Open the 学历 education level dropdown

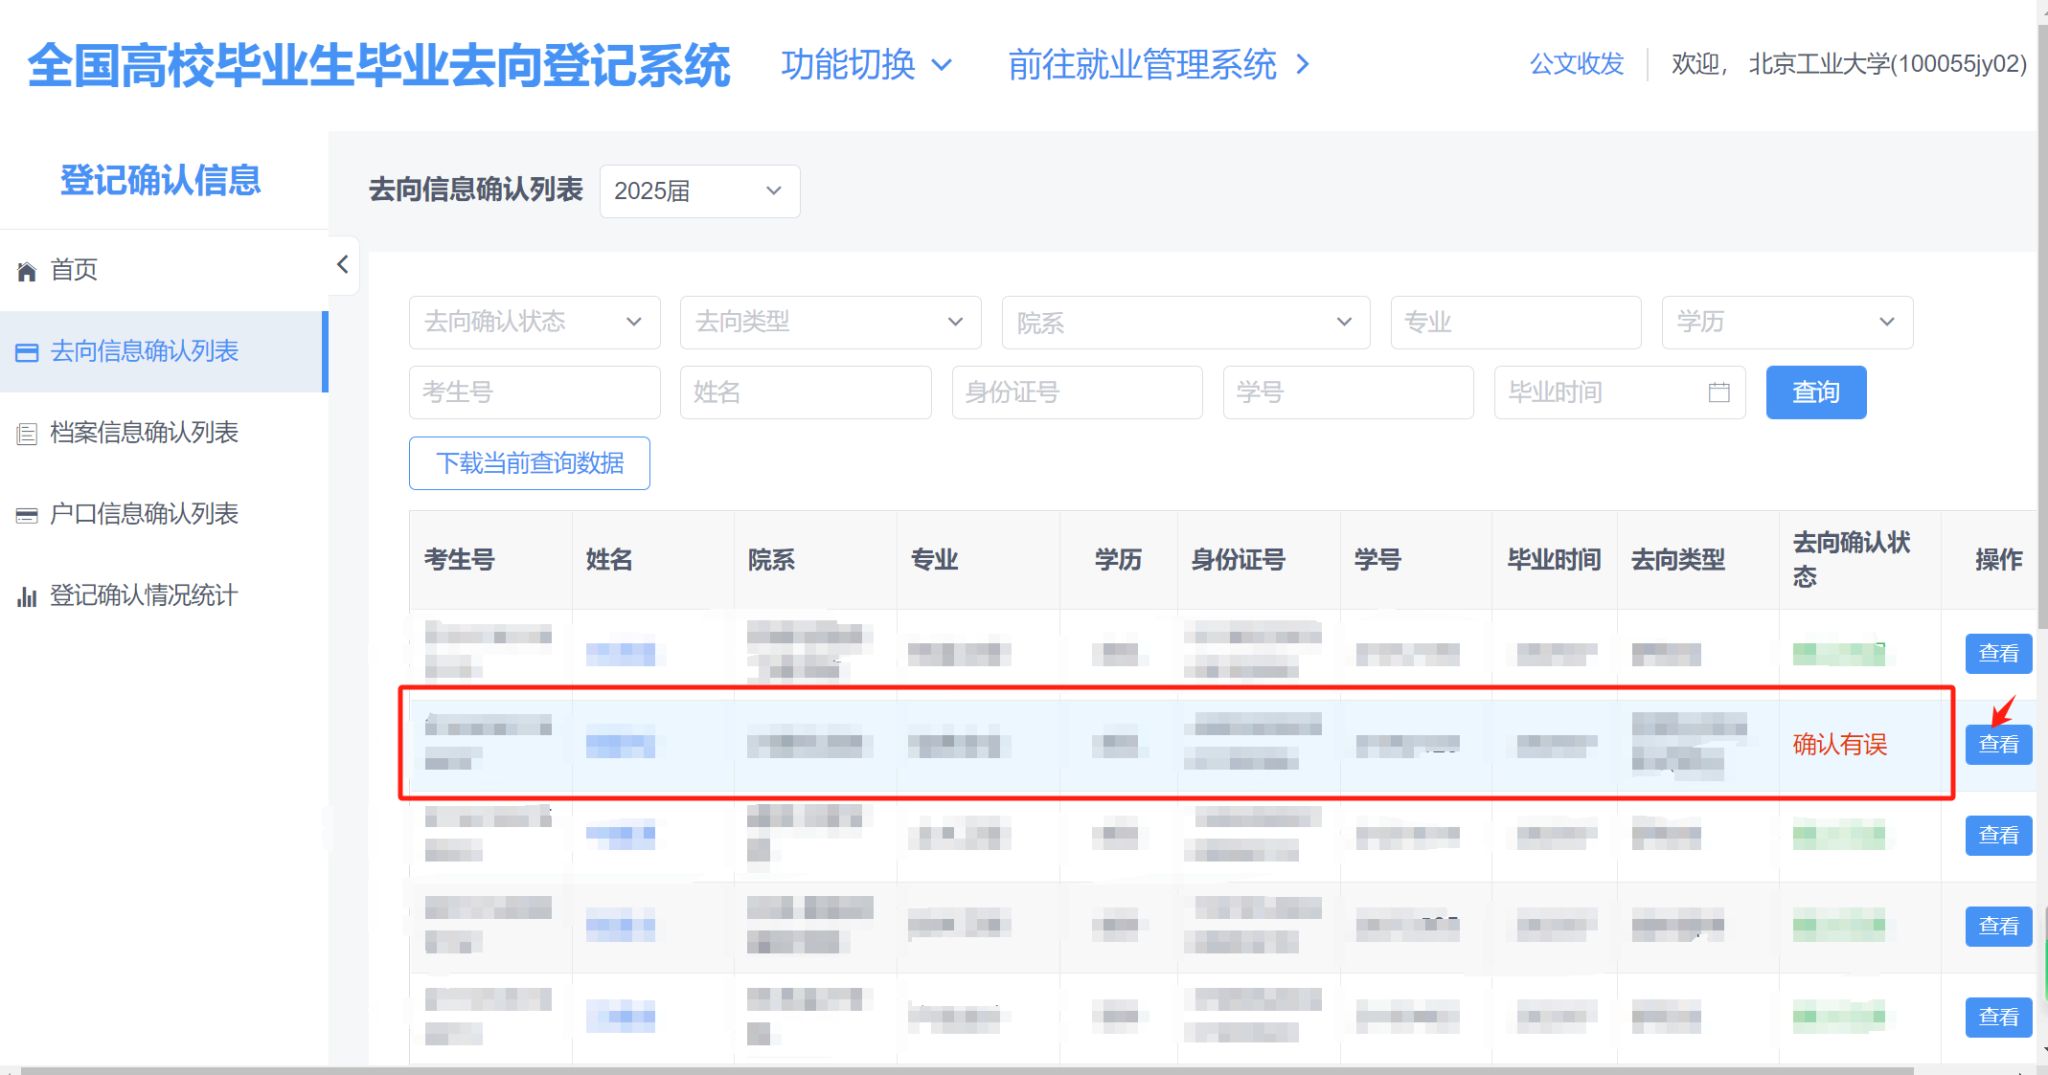(1786, 322)
